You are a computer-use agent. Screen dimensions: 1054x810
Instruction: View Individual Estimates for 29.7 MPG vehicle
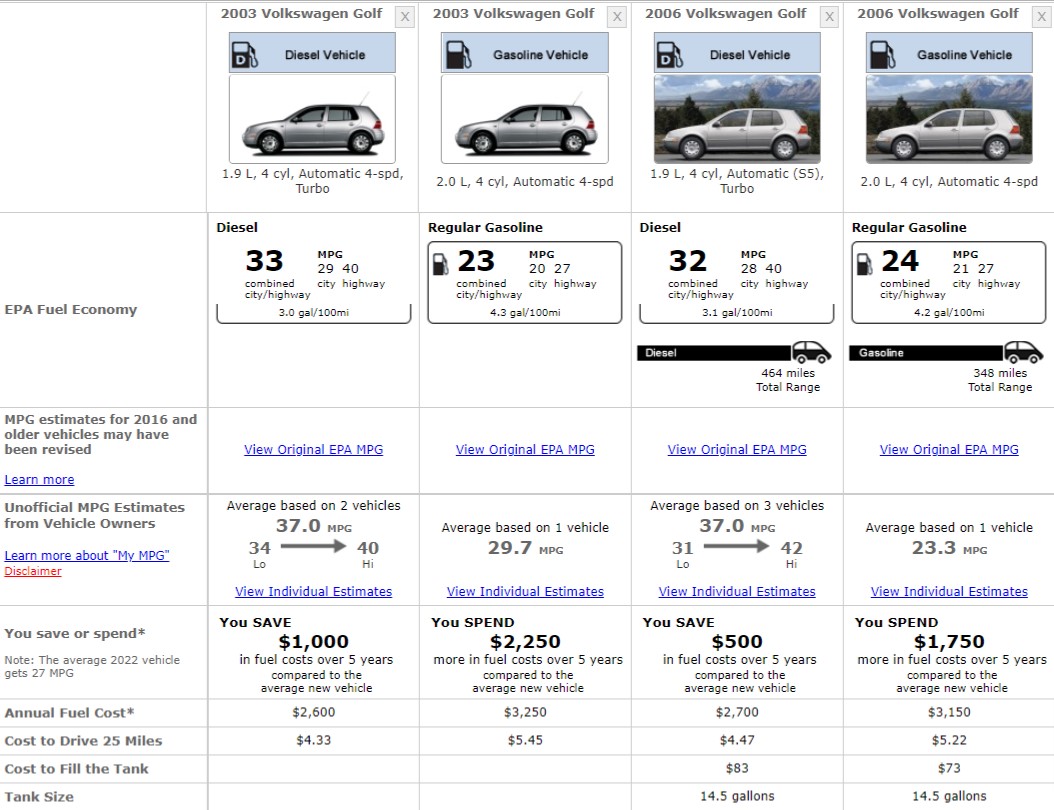pos(525,592)
